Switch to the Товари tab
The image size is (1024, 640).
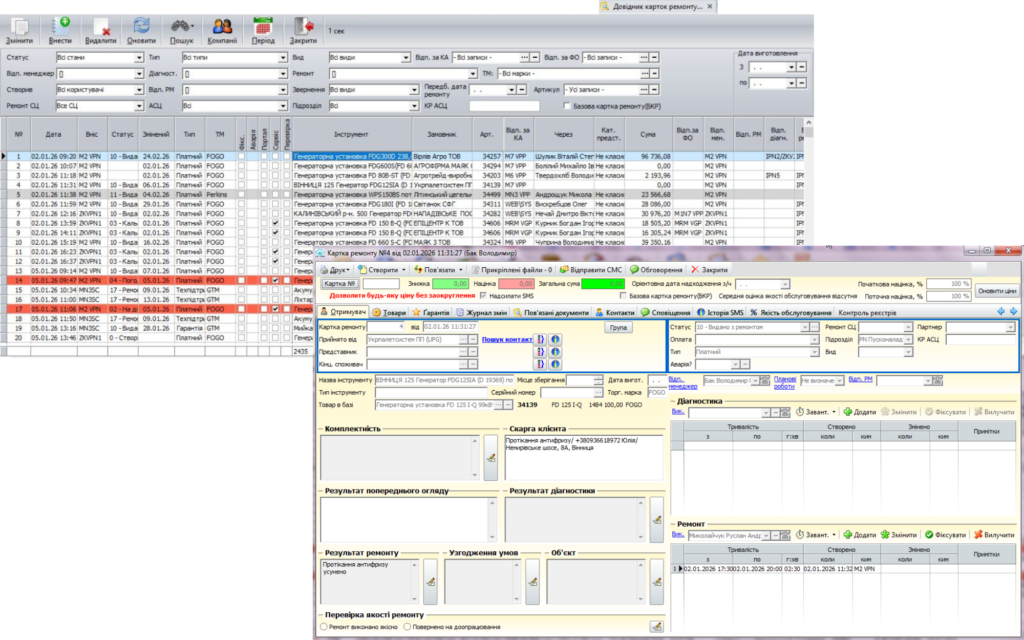point(389,313)
